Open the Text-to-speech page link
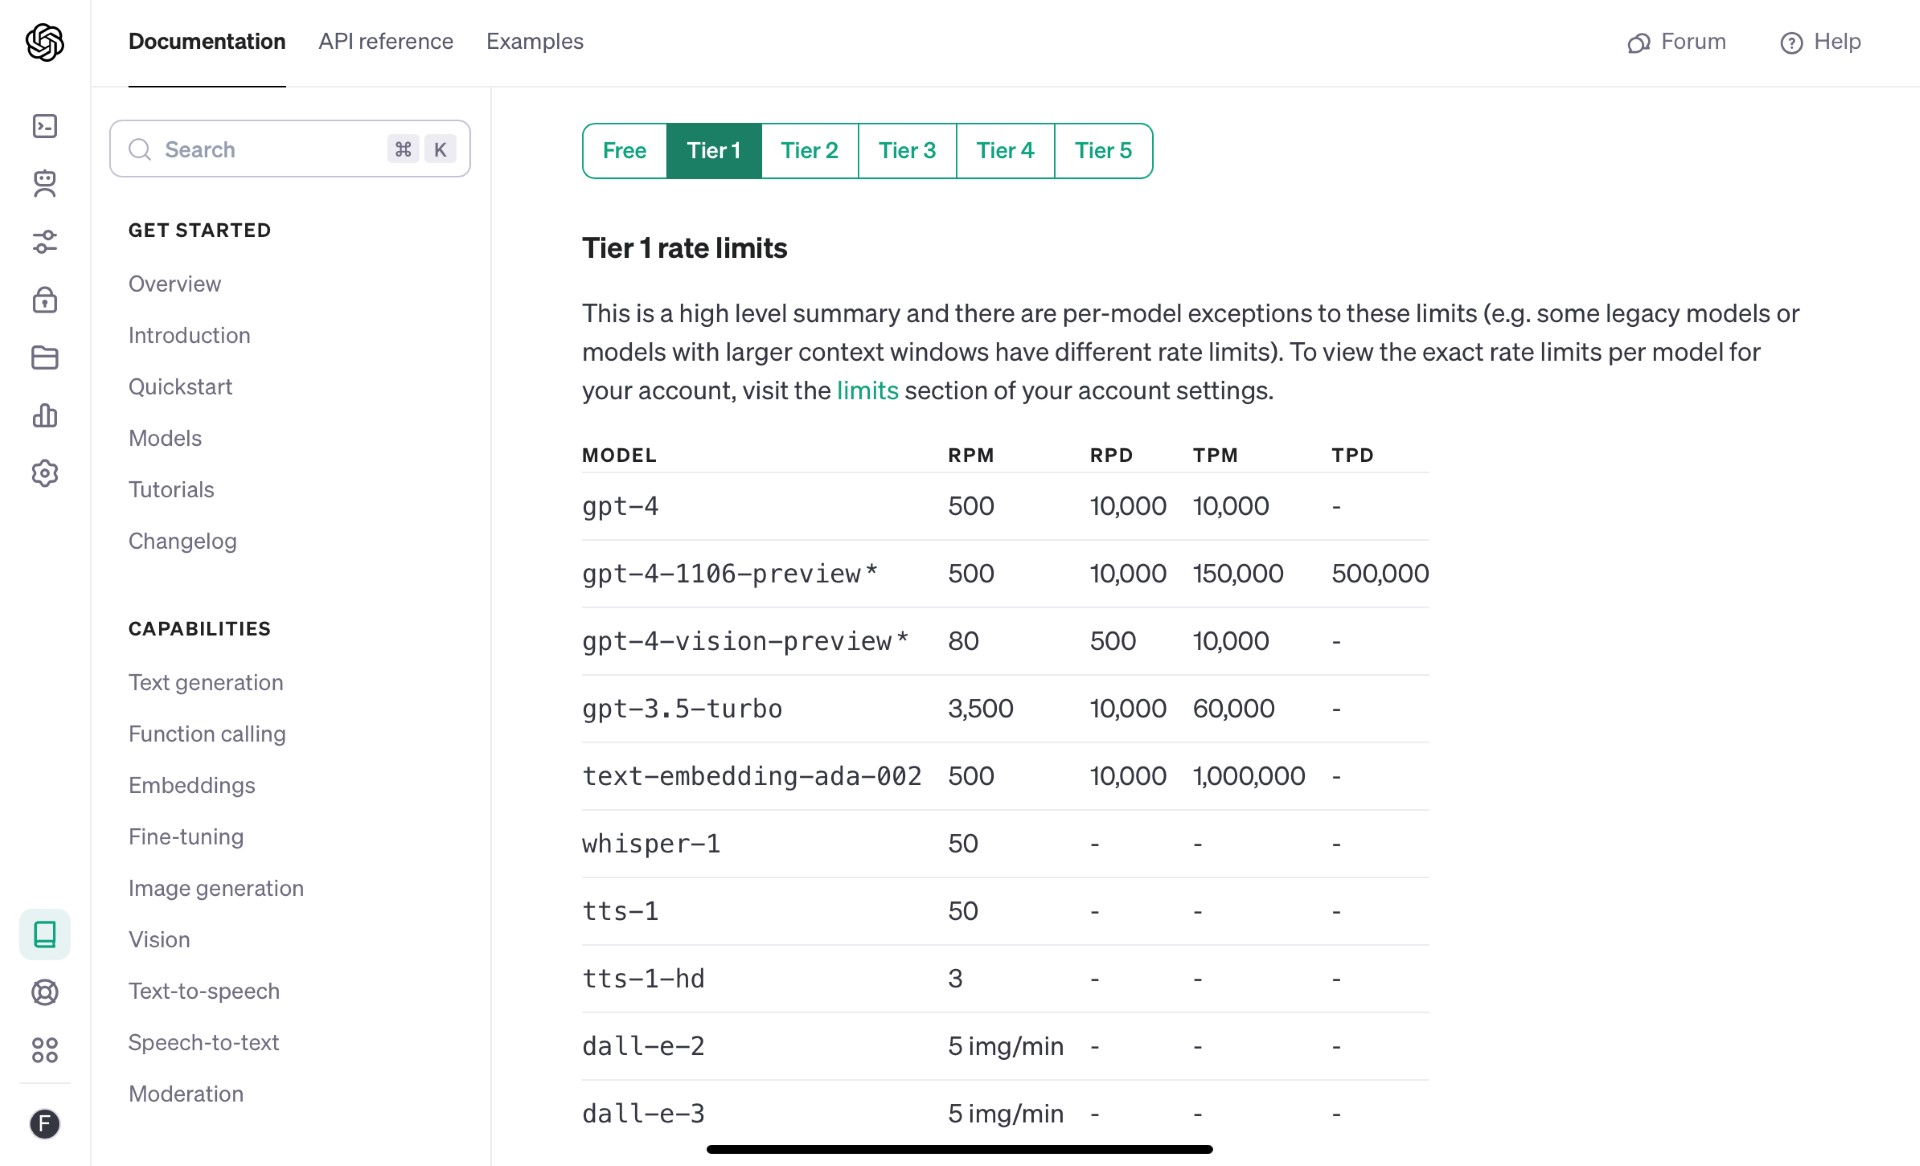This screenshot has height=1166, width=1920. pos(204,991)
